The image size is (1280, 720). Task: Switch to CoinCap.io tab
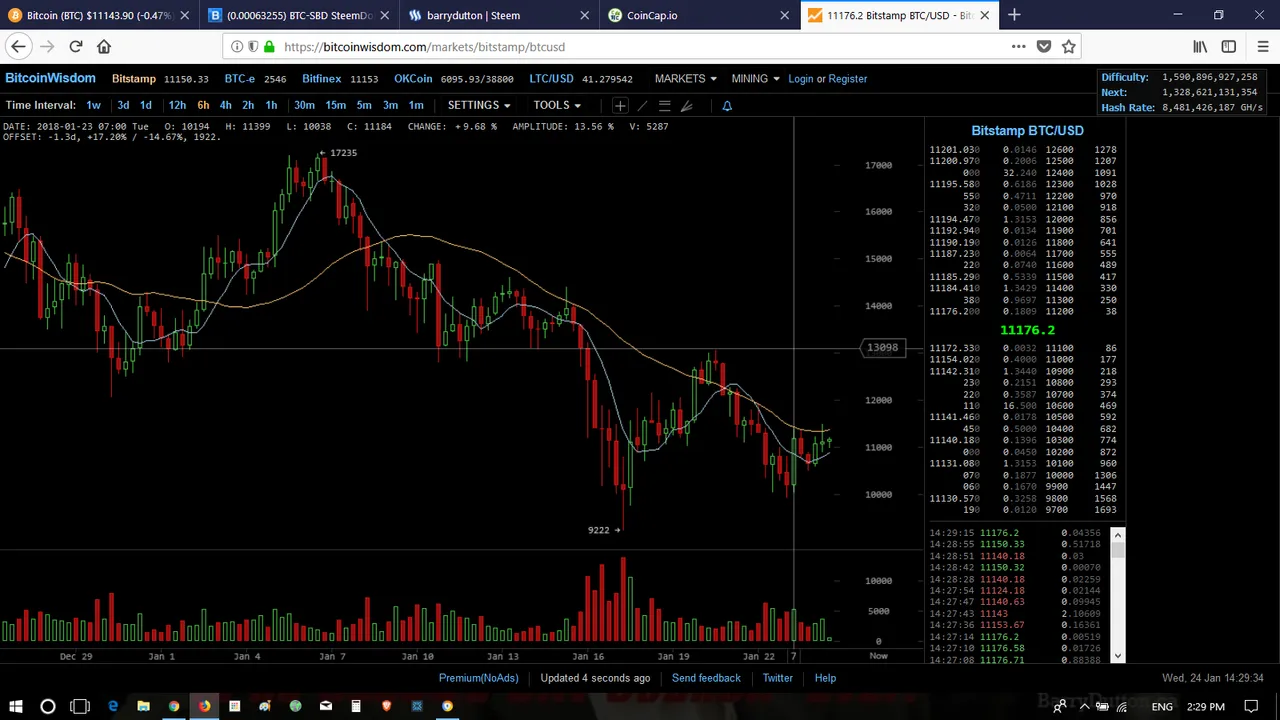click(x=699, y=15)
